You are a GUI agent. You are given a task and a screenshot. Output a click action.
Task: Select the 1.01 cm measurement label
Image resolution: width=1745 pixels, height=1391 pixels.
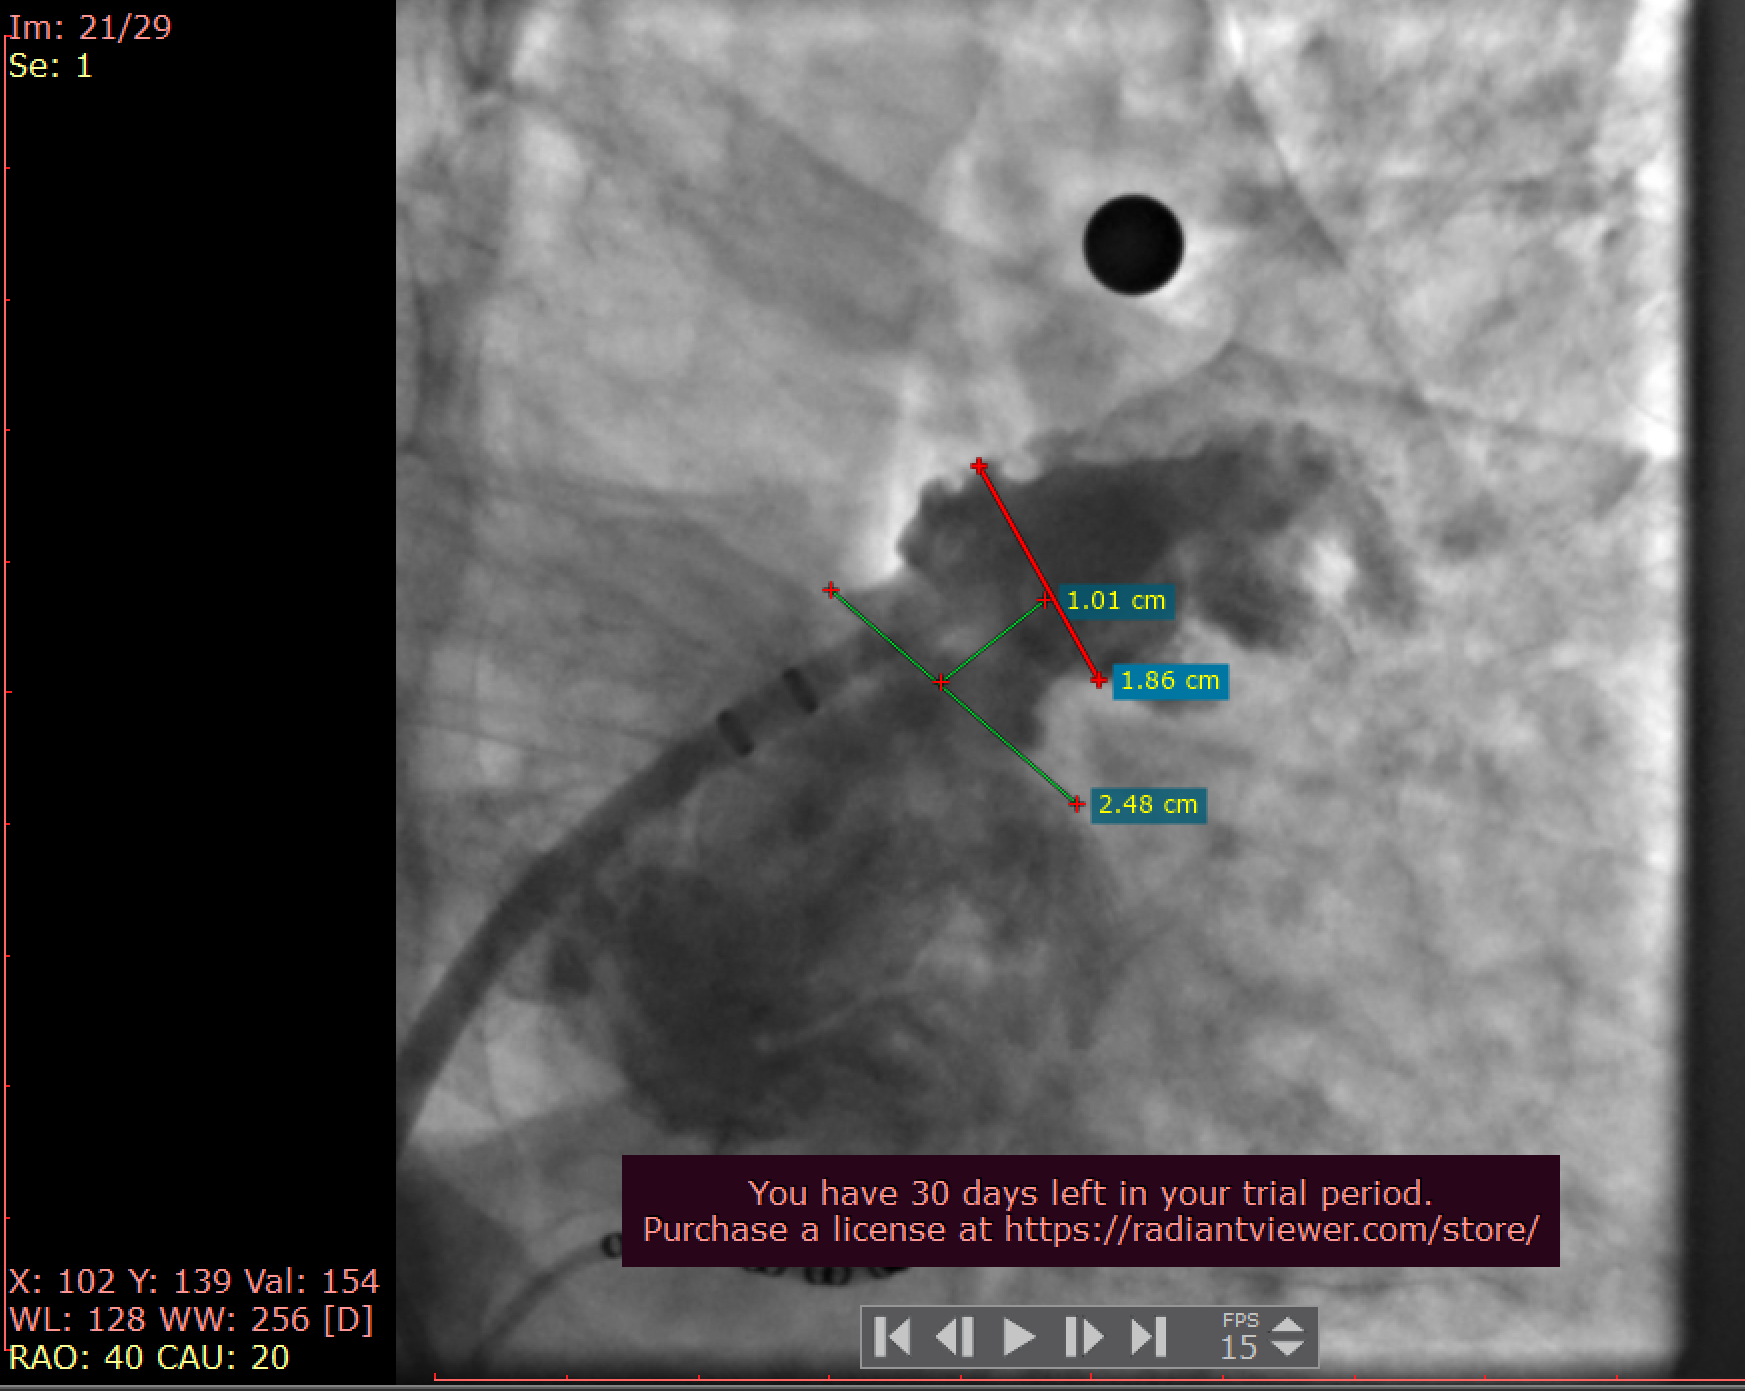(1116, 601)
